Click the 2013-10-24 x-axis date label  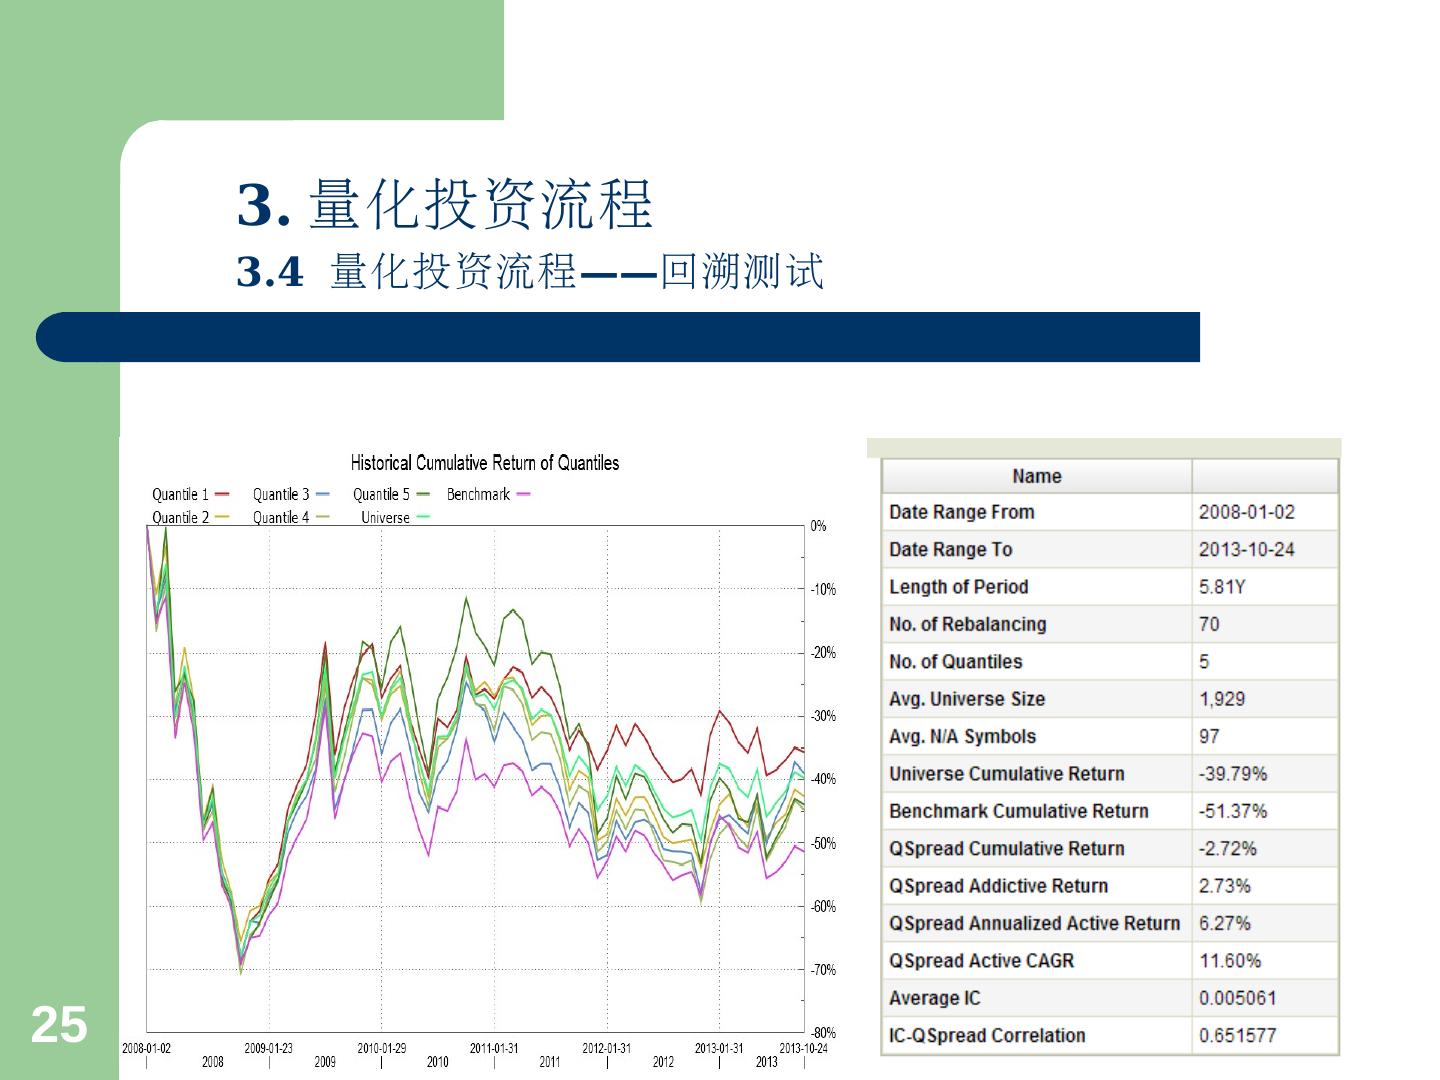tap(803, 1048)
